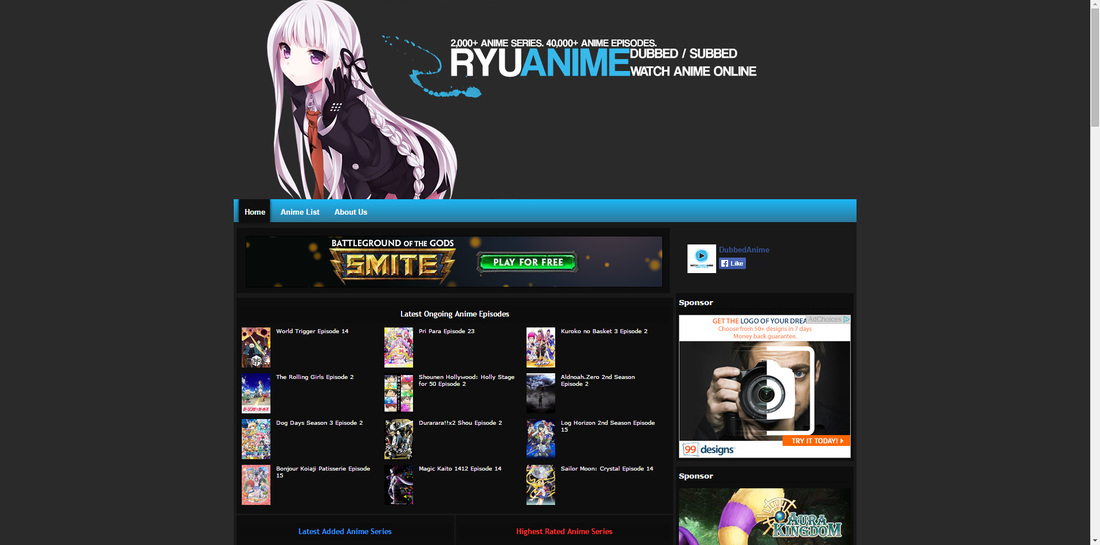Image resolution: width=1100 pixels, height=545 pixels.
Task: Click the Sailor Moon Crystal thumbnail
Action: 541,485
